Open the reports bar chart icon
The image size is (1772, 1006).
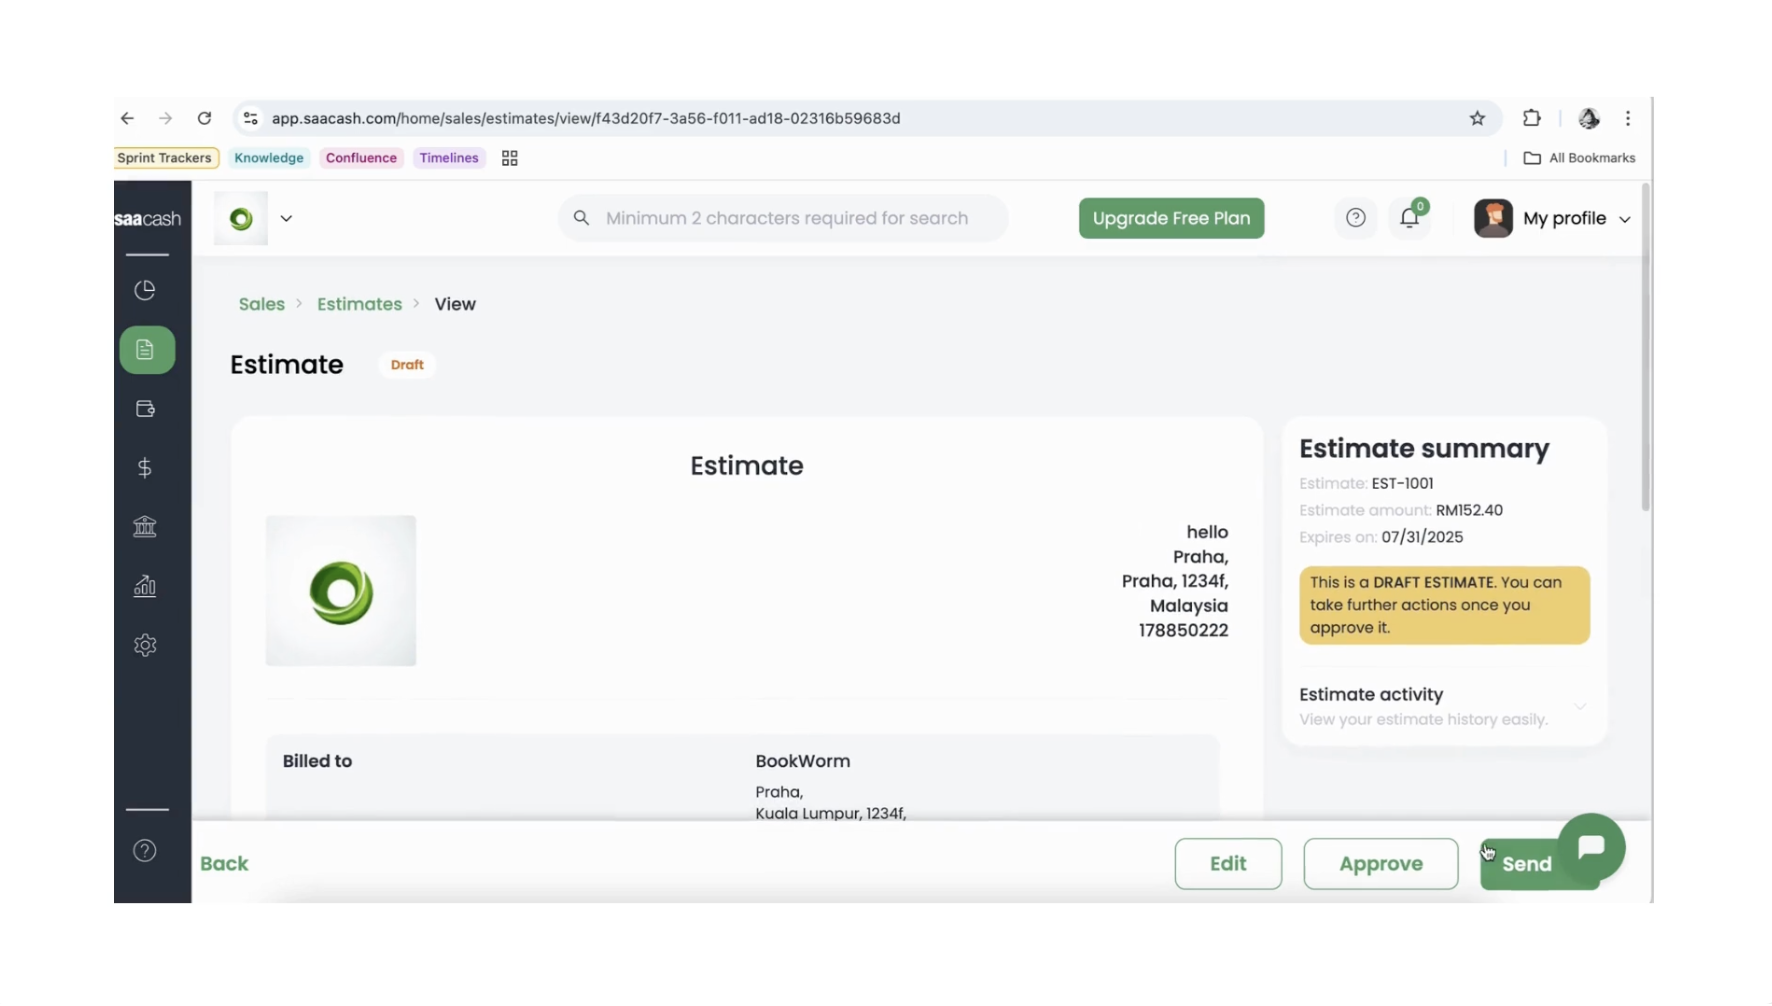pyautogui.click(x=145, y=586)
